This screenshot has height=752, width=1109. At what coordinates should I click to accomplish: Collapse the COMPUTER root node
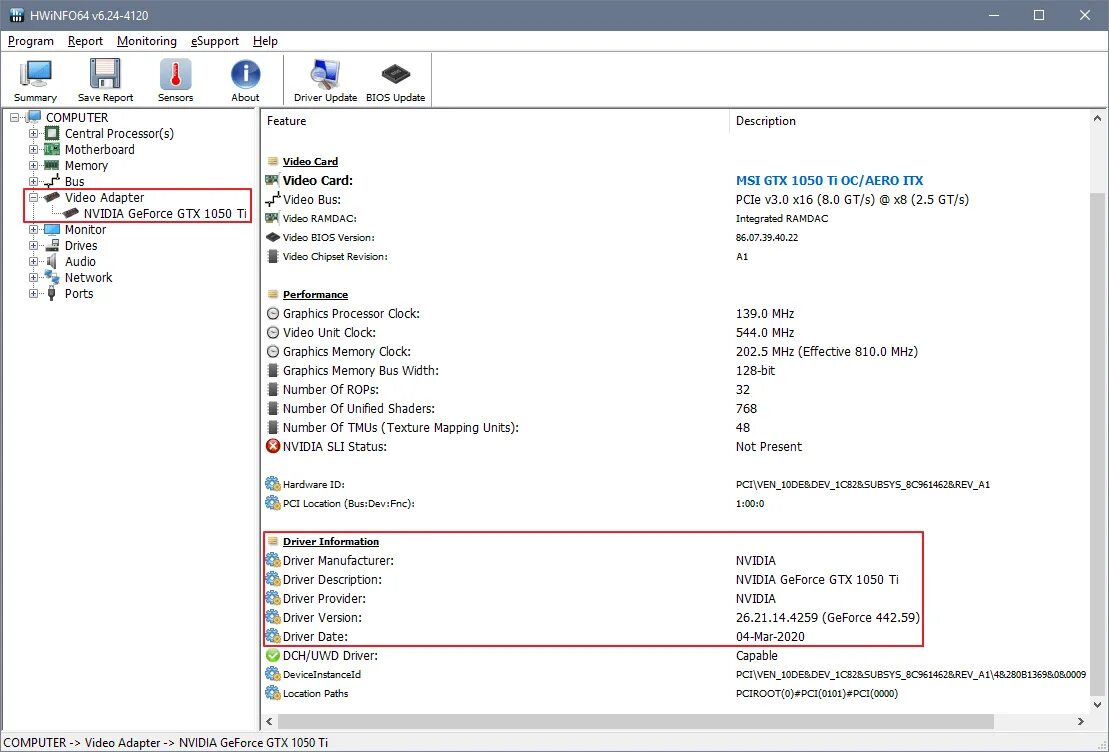[x=15, y=117]
